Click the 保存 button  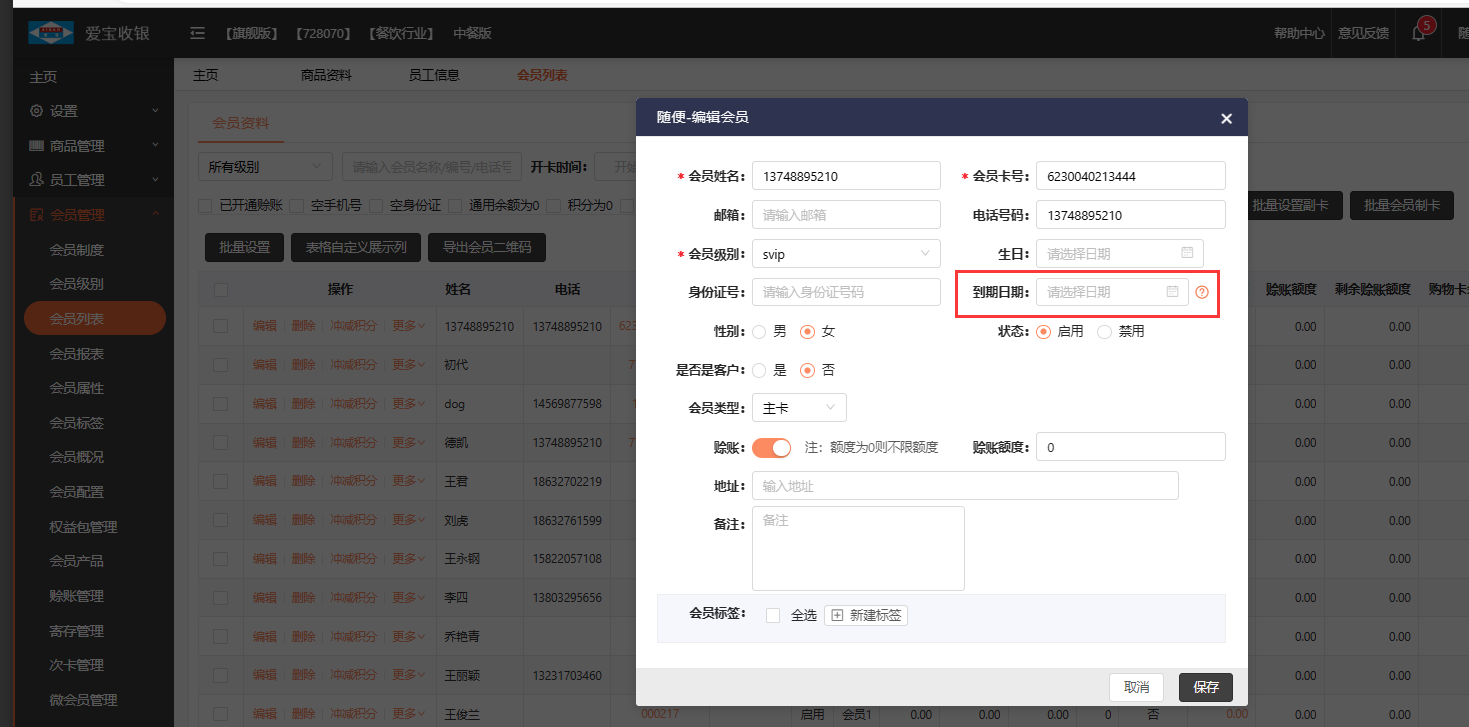pyautogui.click(x=1206, y=687)
